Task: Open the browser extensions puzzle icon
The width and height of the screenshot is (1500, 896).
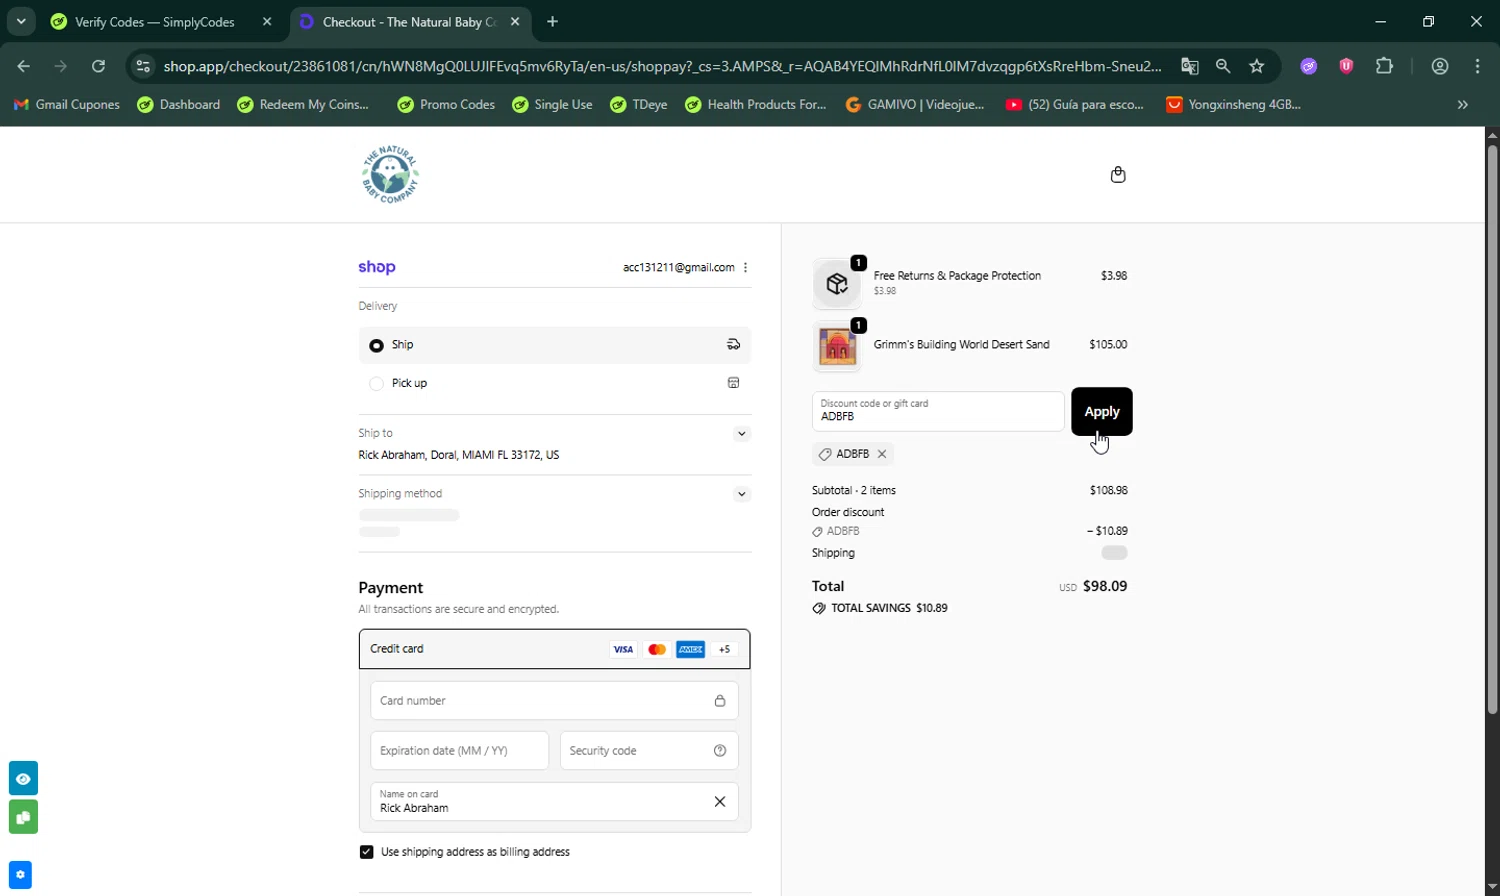Action: (1384, 66)
